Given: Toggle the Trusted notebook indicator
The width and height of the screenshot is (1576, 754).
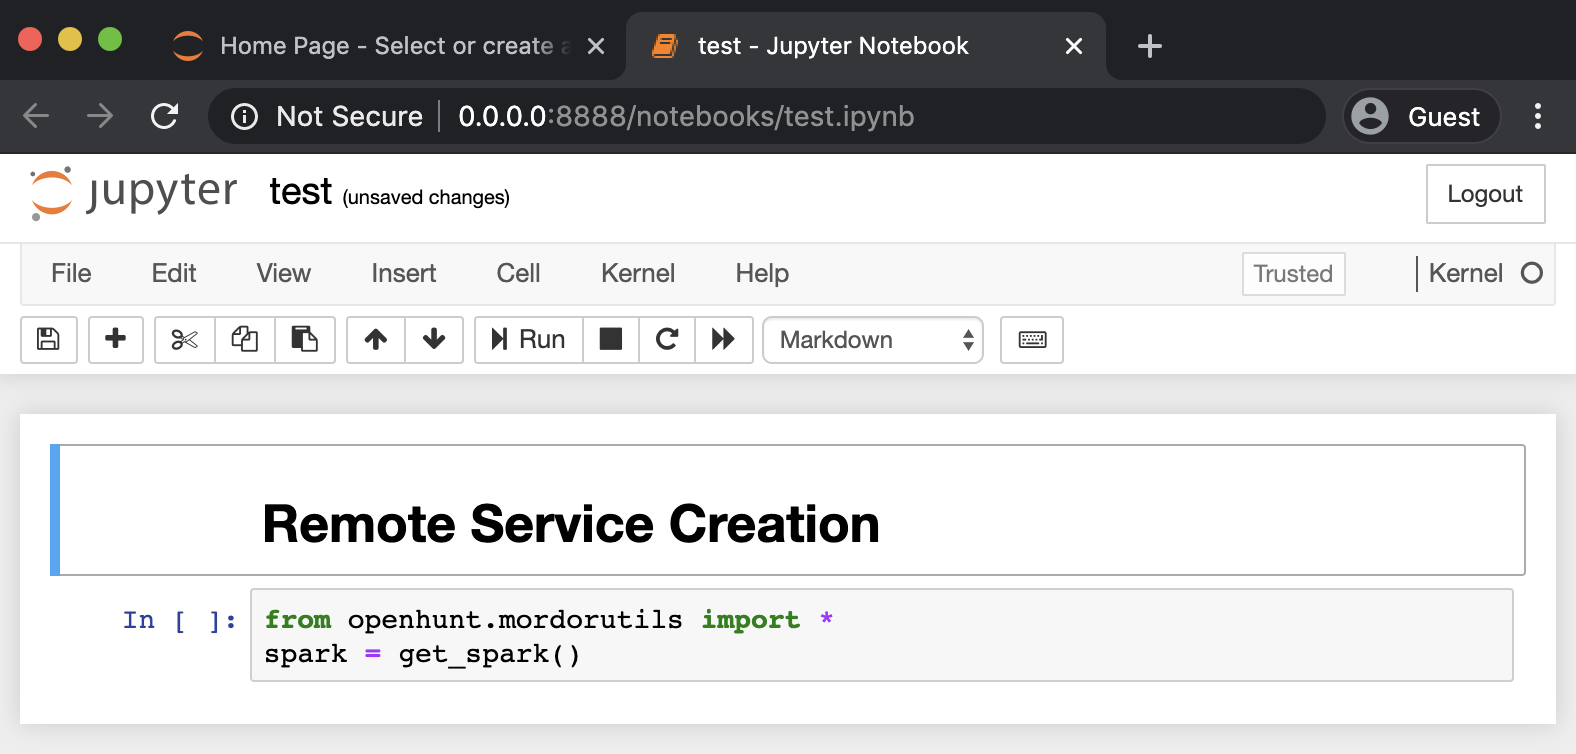Looking at the screenshot, I should pyautogui.click(x=1293, y=274).
